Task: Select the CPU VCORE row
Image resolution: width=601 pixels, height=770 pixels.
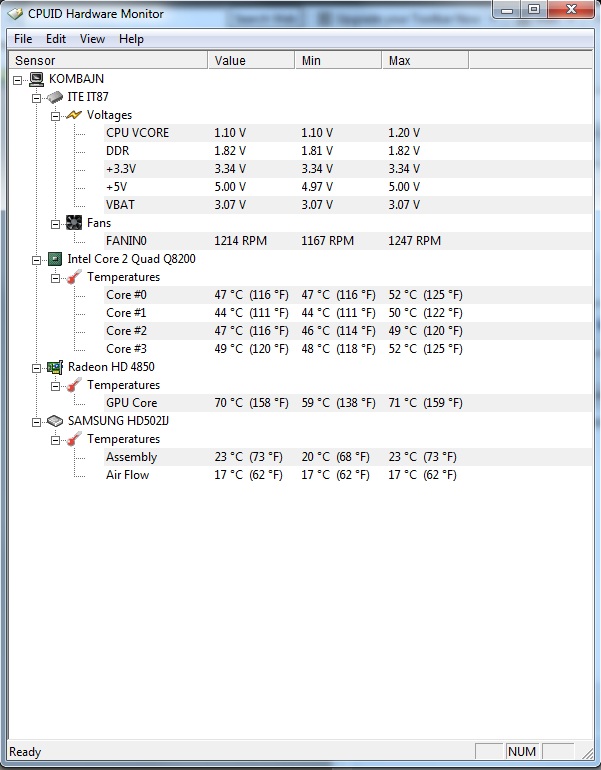Action: 348,133
